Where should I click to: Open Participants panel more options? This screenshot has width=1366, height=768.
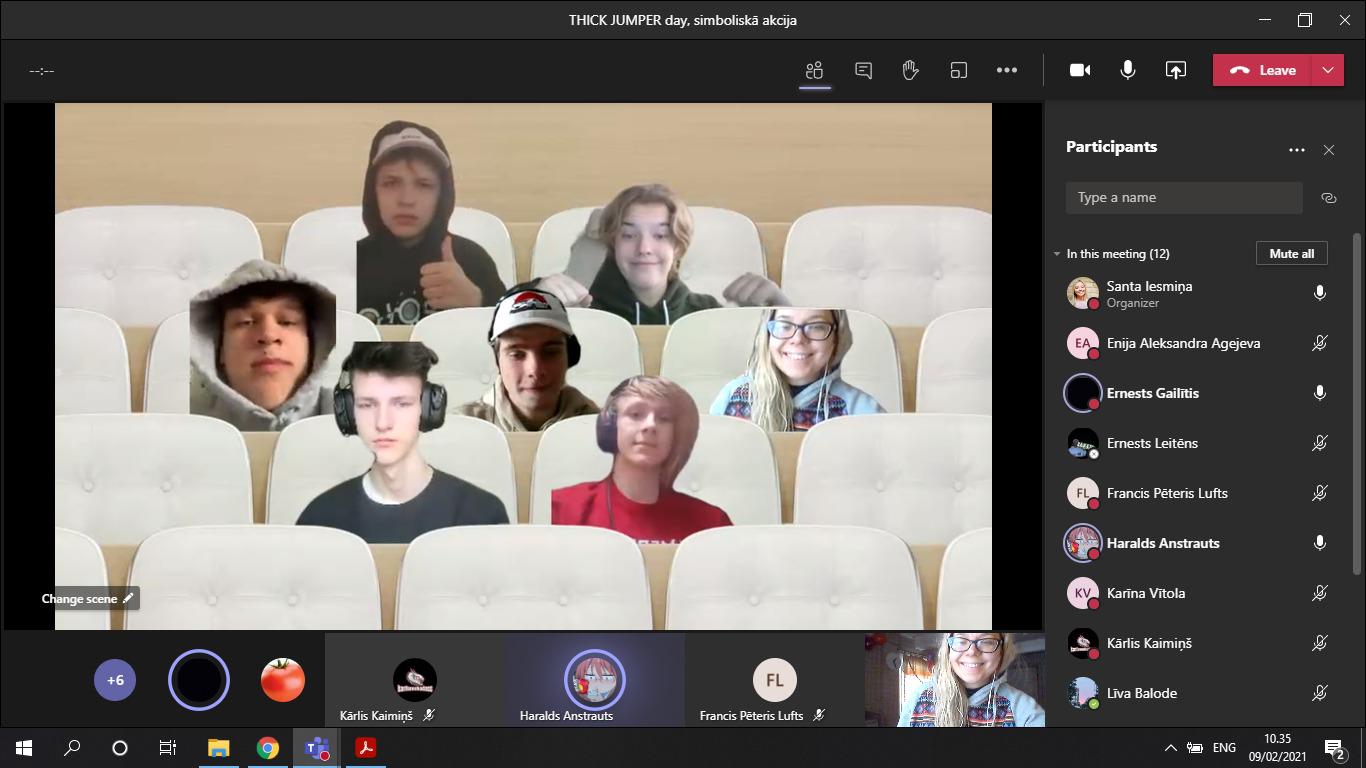pos(1296,150)
